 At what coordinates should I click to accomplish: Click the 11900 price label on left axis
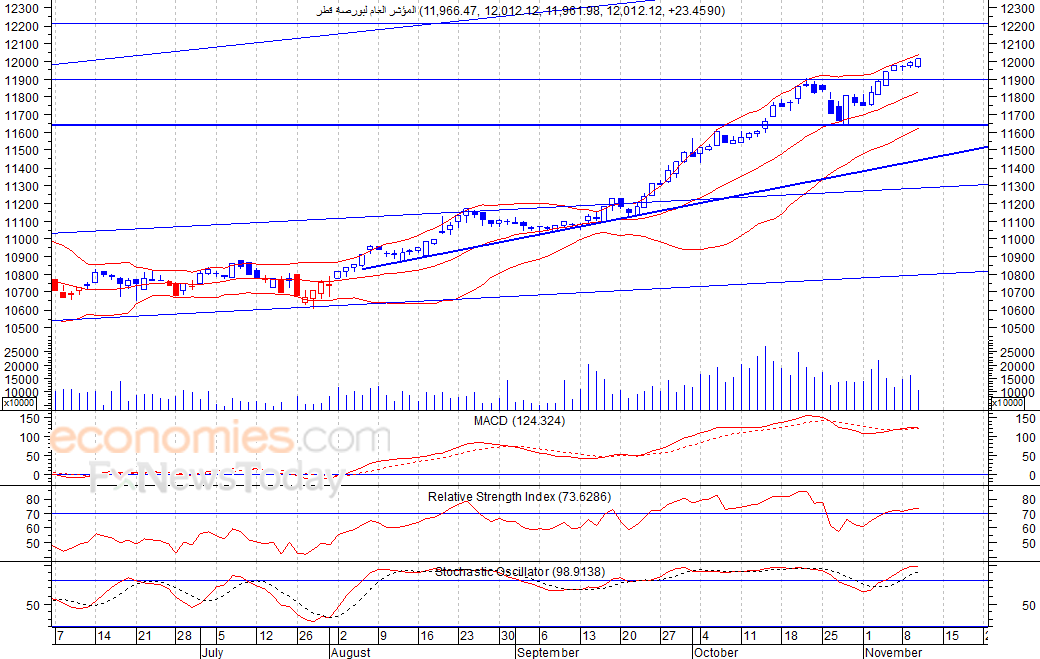point(21,80)
